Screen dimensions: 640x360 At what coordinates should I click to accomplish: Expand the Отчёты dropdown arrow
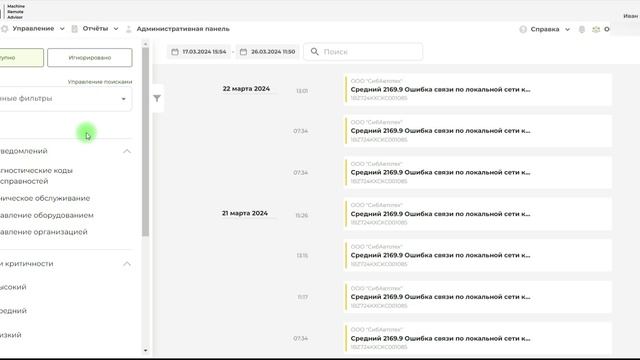(x=116, y=29)
